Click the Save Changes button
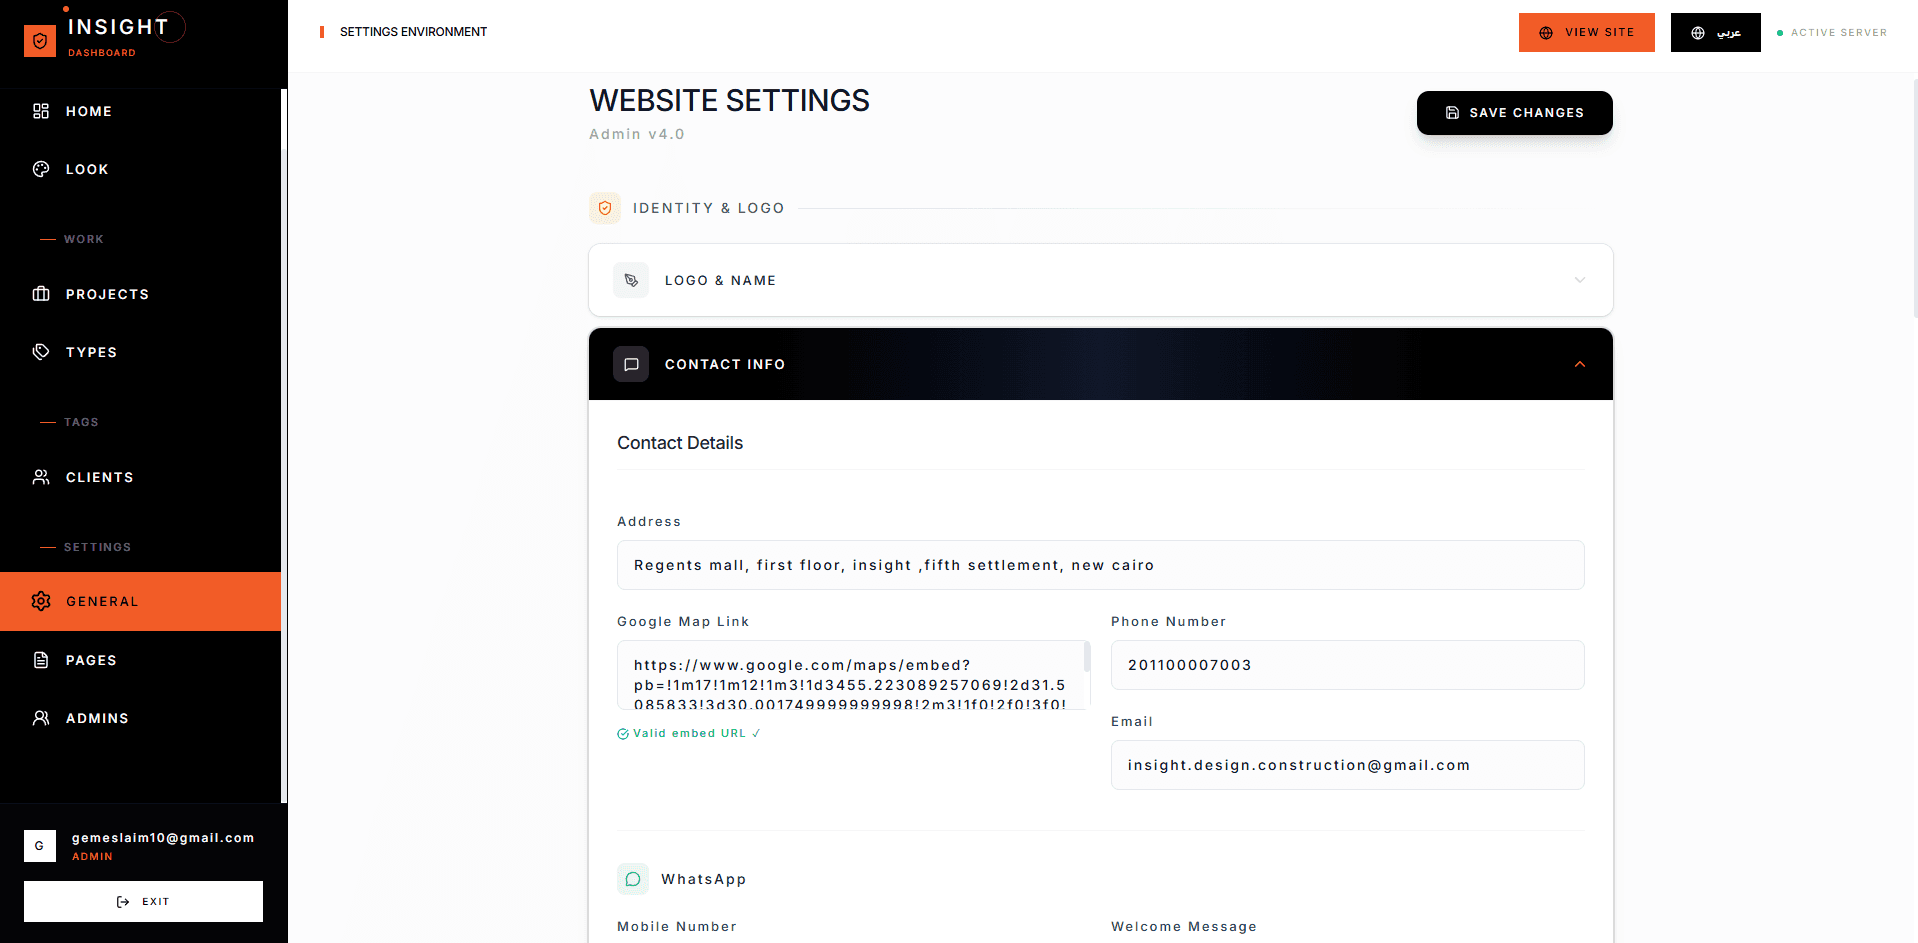 [1514, 113]
